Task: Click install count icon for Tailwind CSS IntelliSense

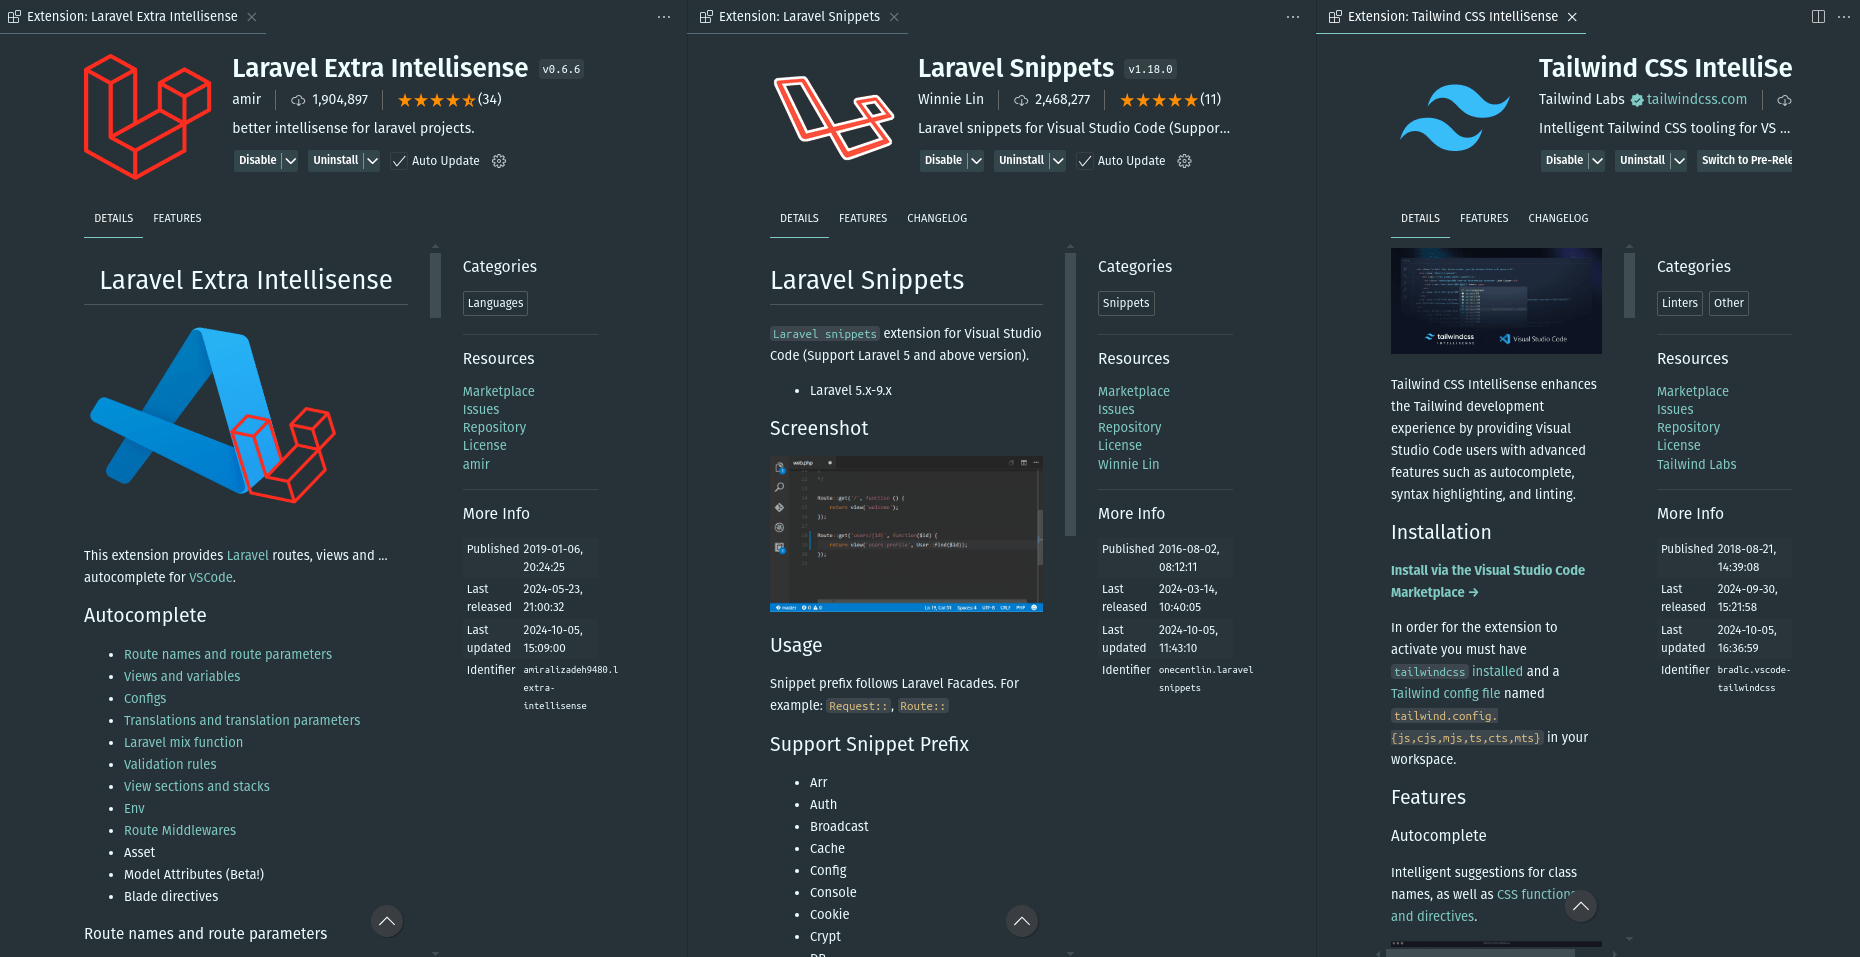Action: [x=1784, y=100]
